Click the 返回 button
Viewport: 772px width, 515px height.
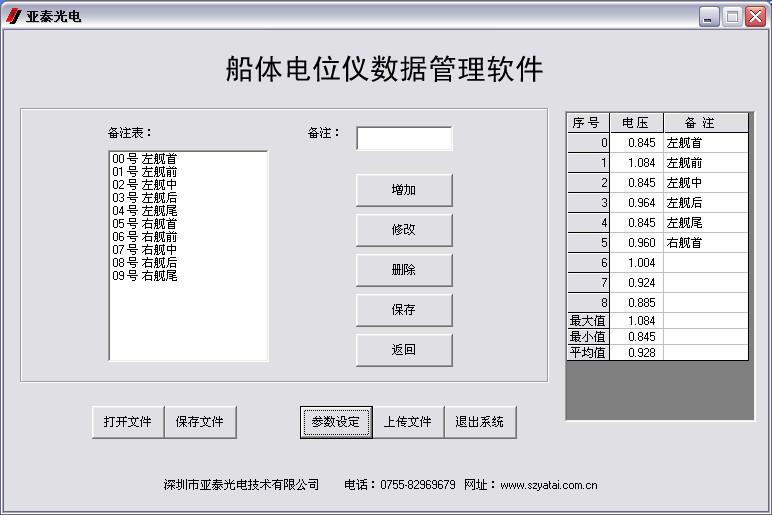(x=404, y=350)
